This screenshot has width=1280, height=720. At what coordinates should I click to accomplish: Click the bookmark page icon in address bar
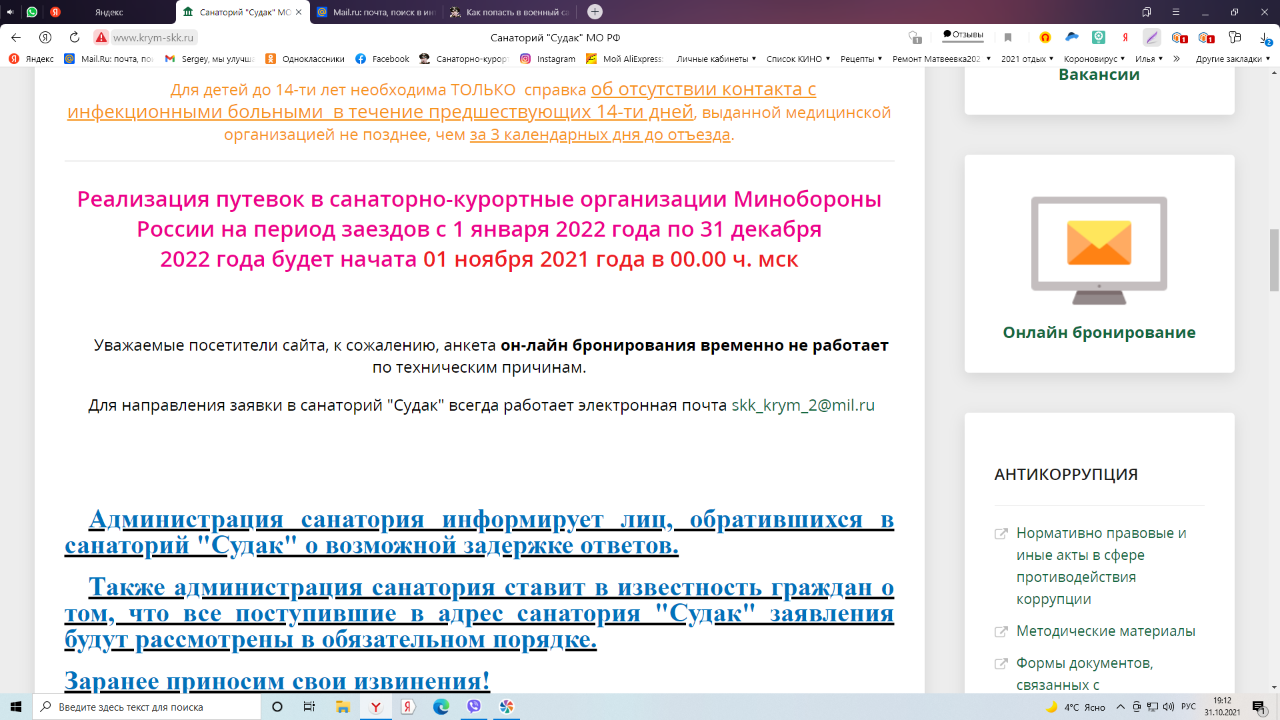pyautogui.click(x=1008, y=37)
